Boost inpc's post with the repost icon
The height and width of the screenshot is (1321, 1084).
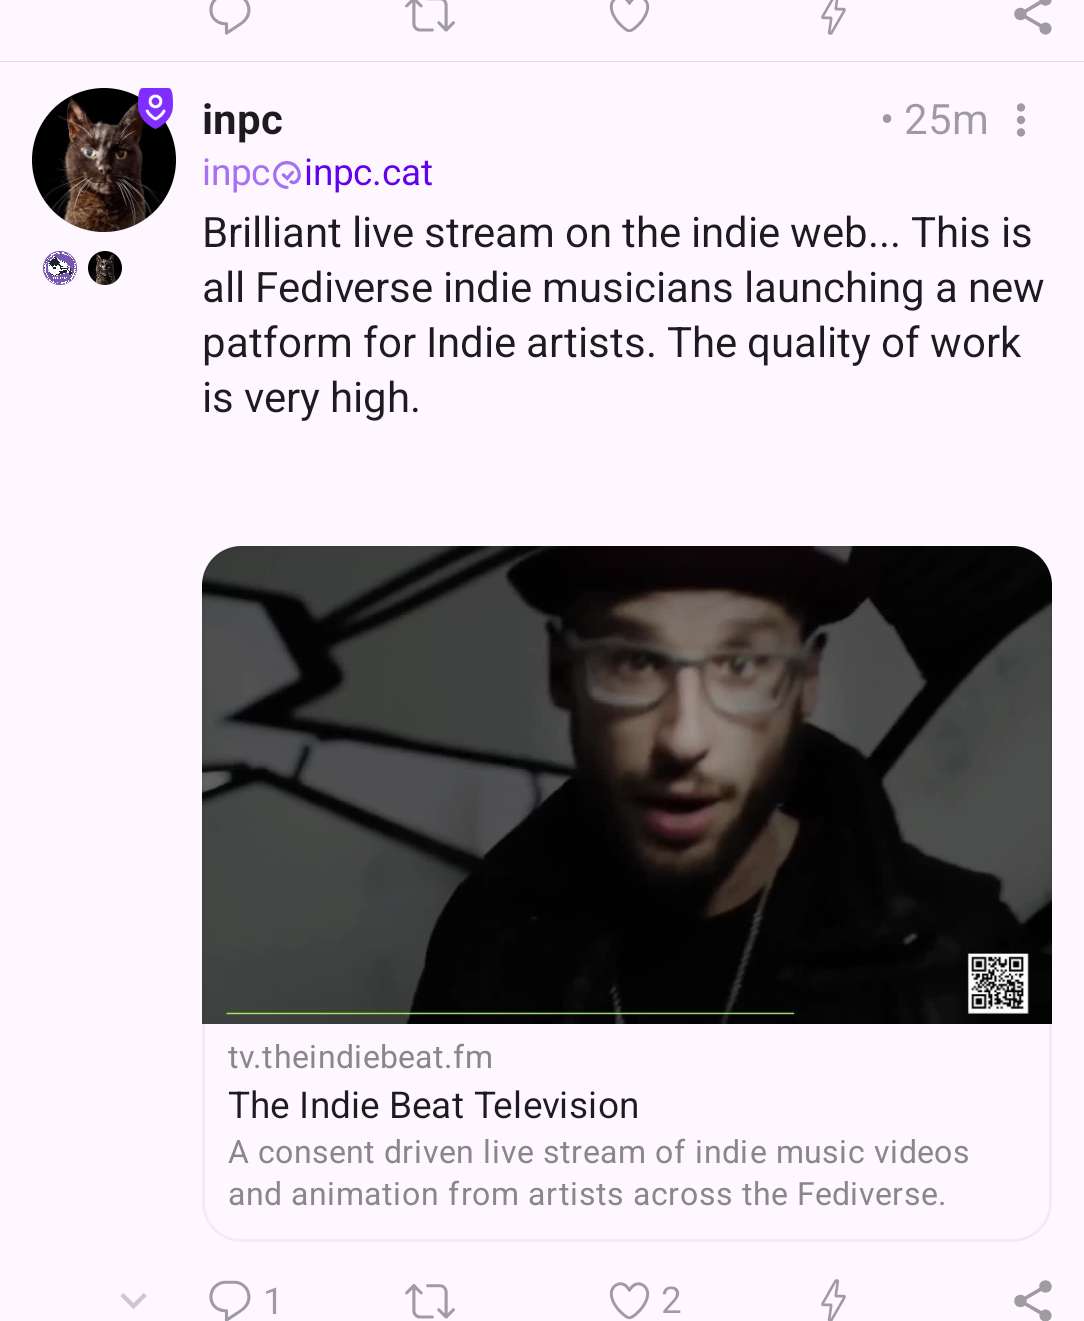(430, 1301)
